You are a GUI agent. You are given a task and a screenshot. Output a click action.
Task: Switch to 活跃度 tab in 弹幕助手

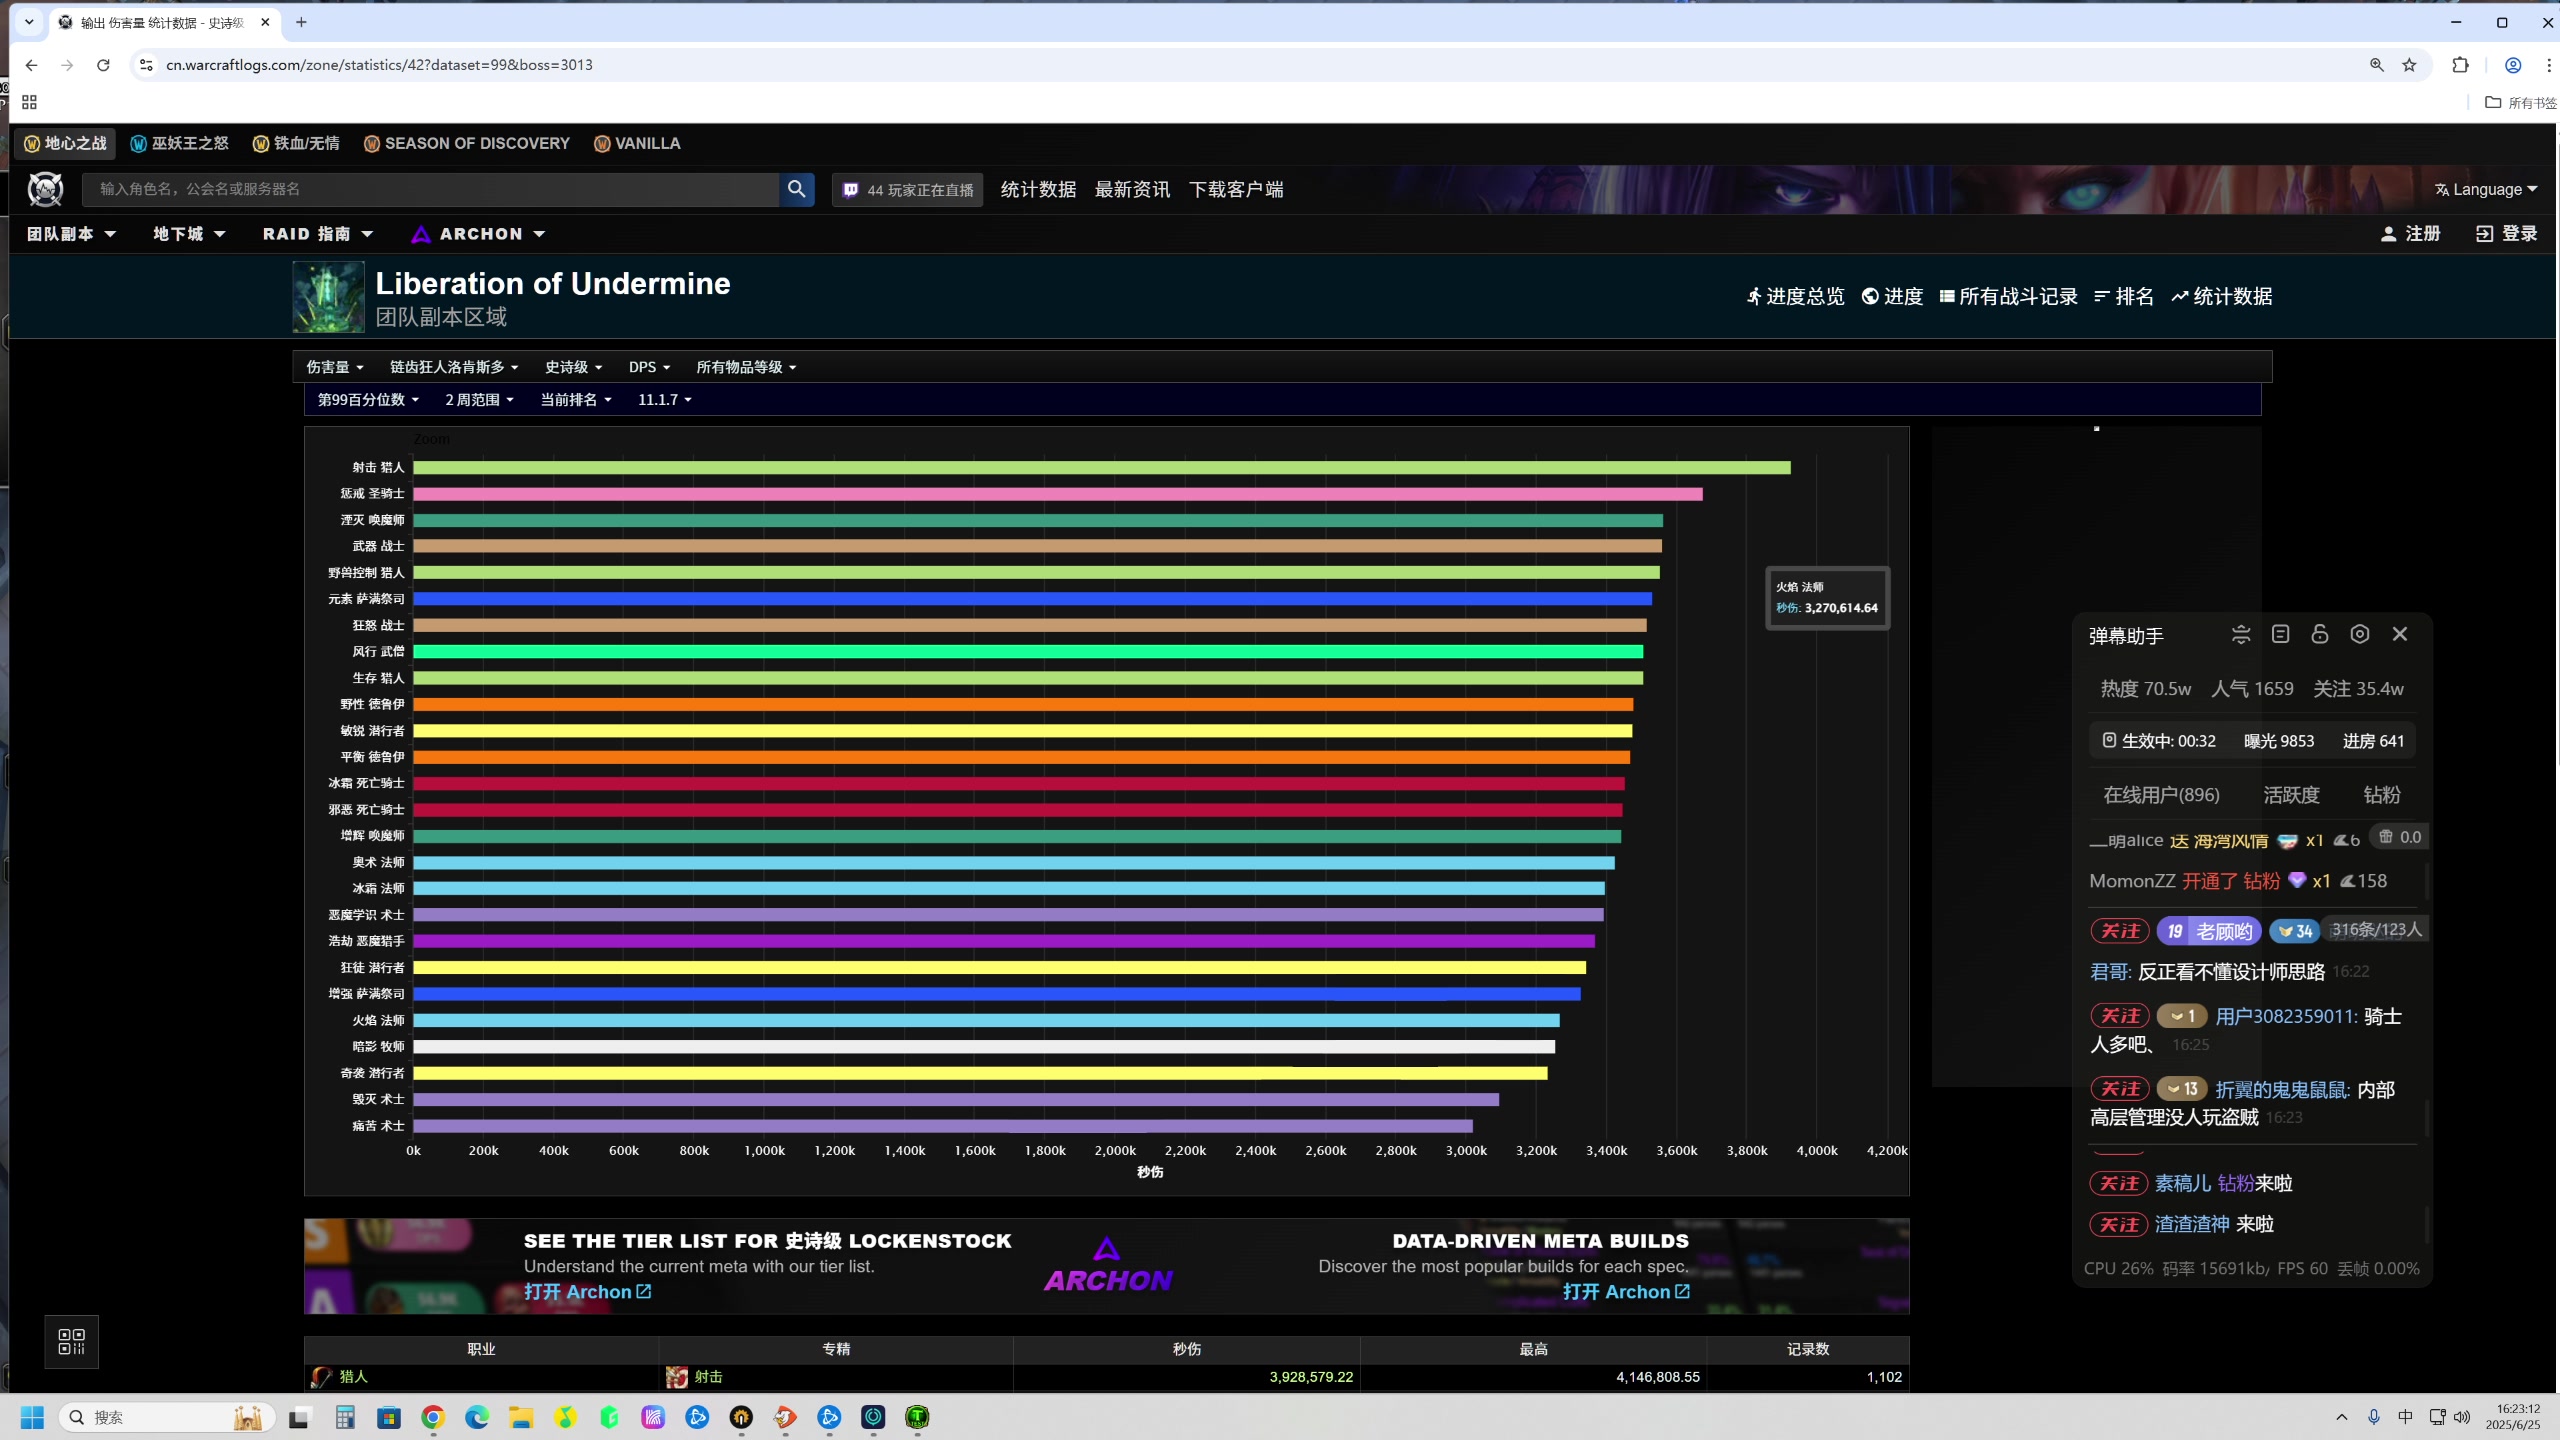click(x=2291, y=795)
